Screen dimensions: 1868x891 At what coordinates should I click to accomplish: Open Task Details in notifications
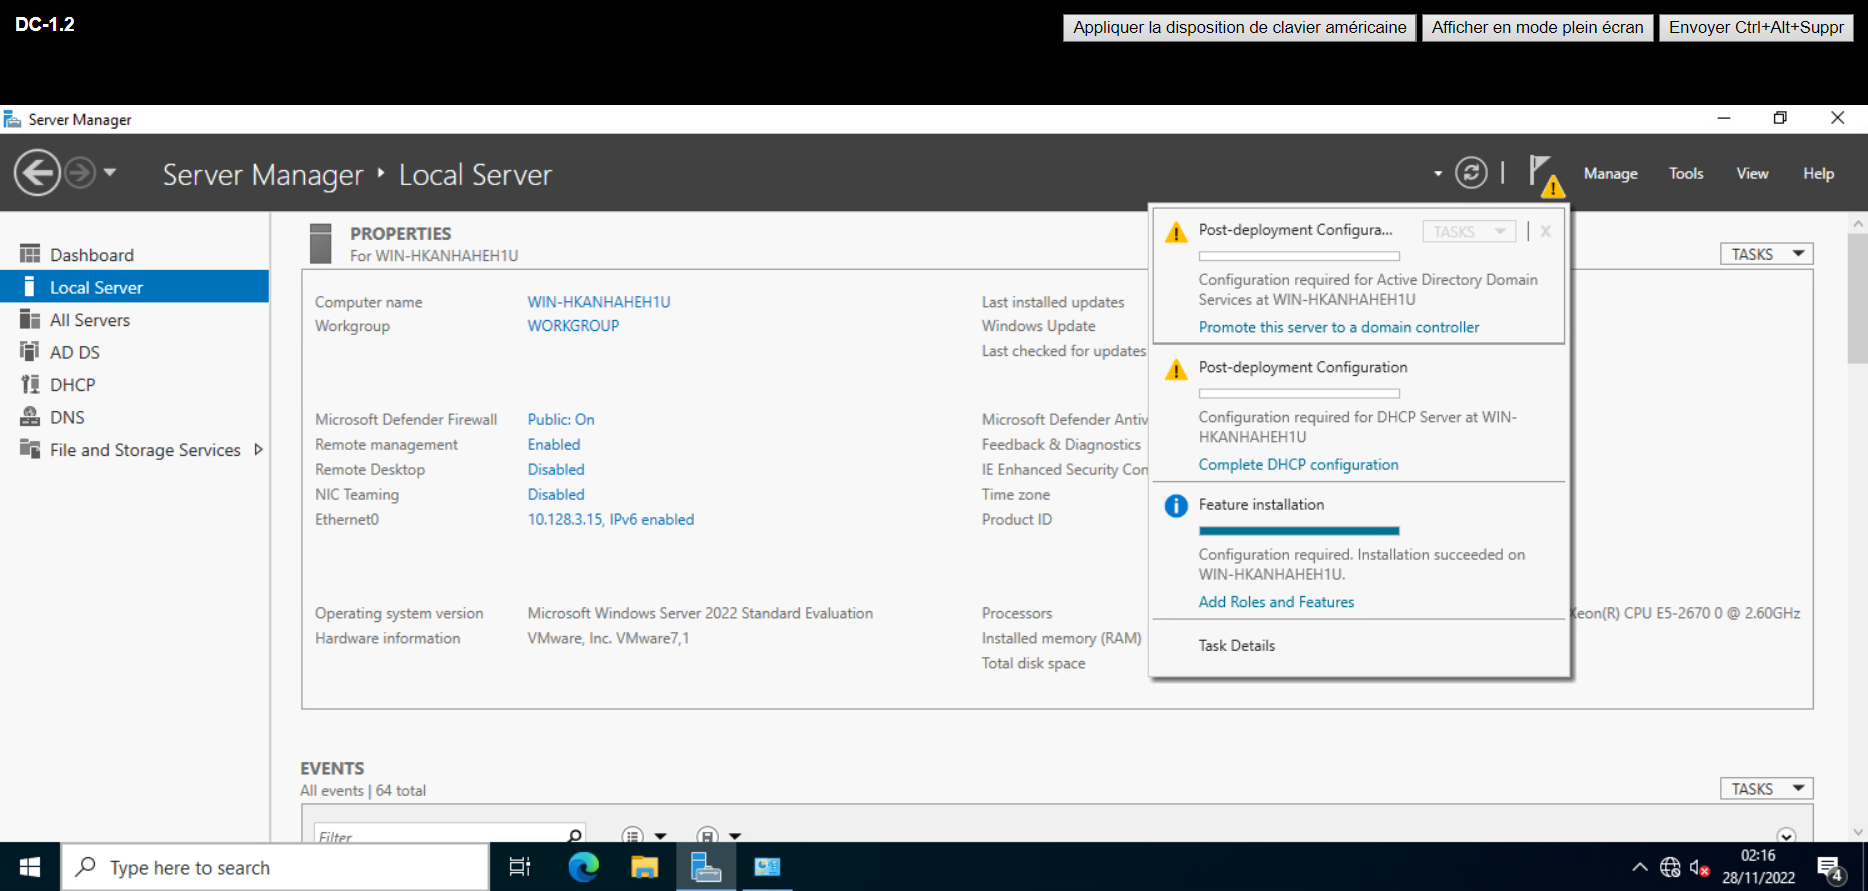(1237, 646)
